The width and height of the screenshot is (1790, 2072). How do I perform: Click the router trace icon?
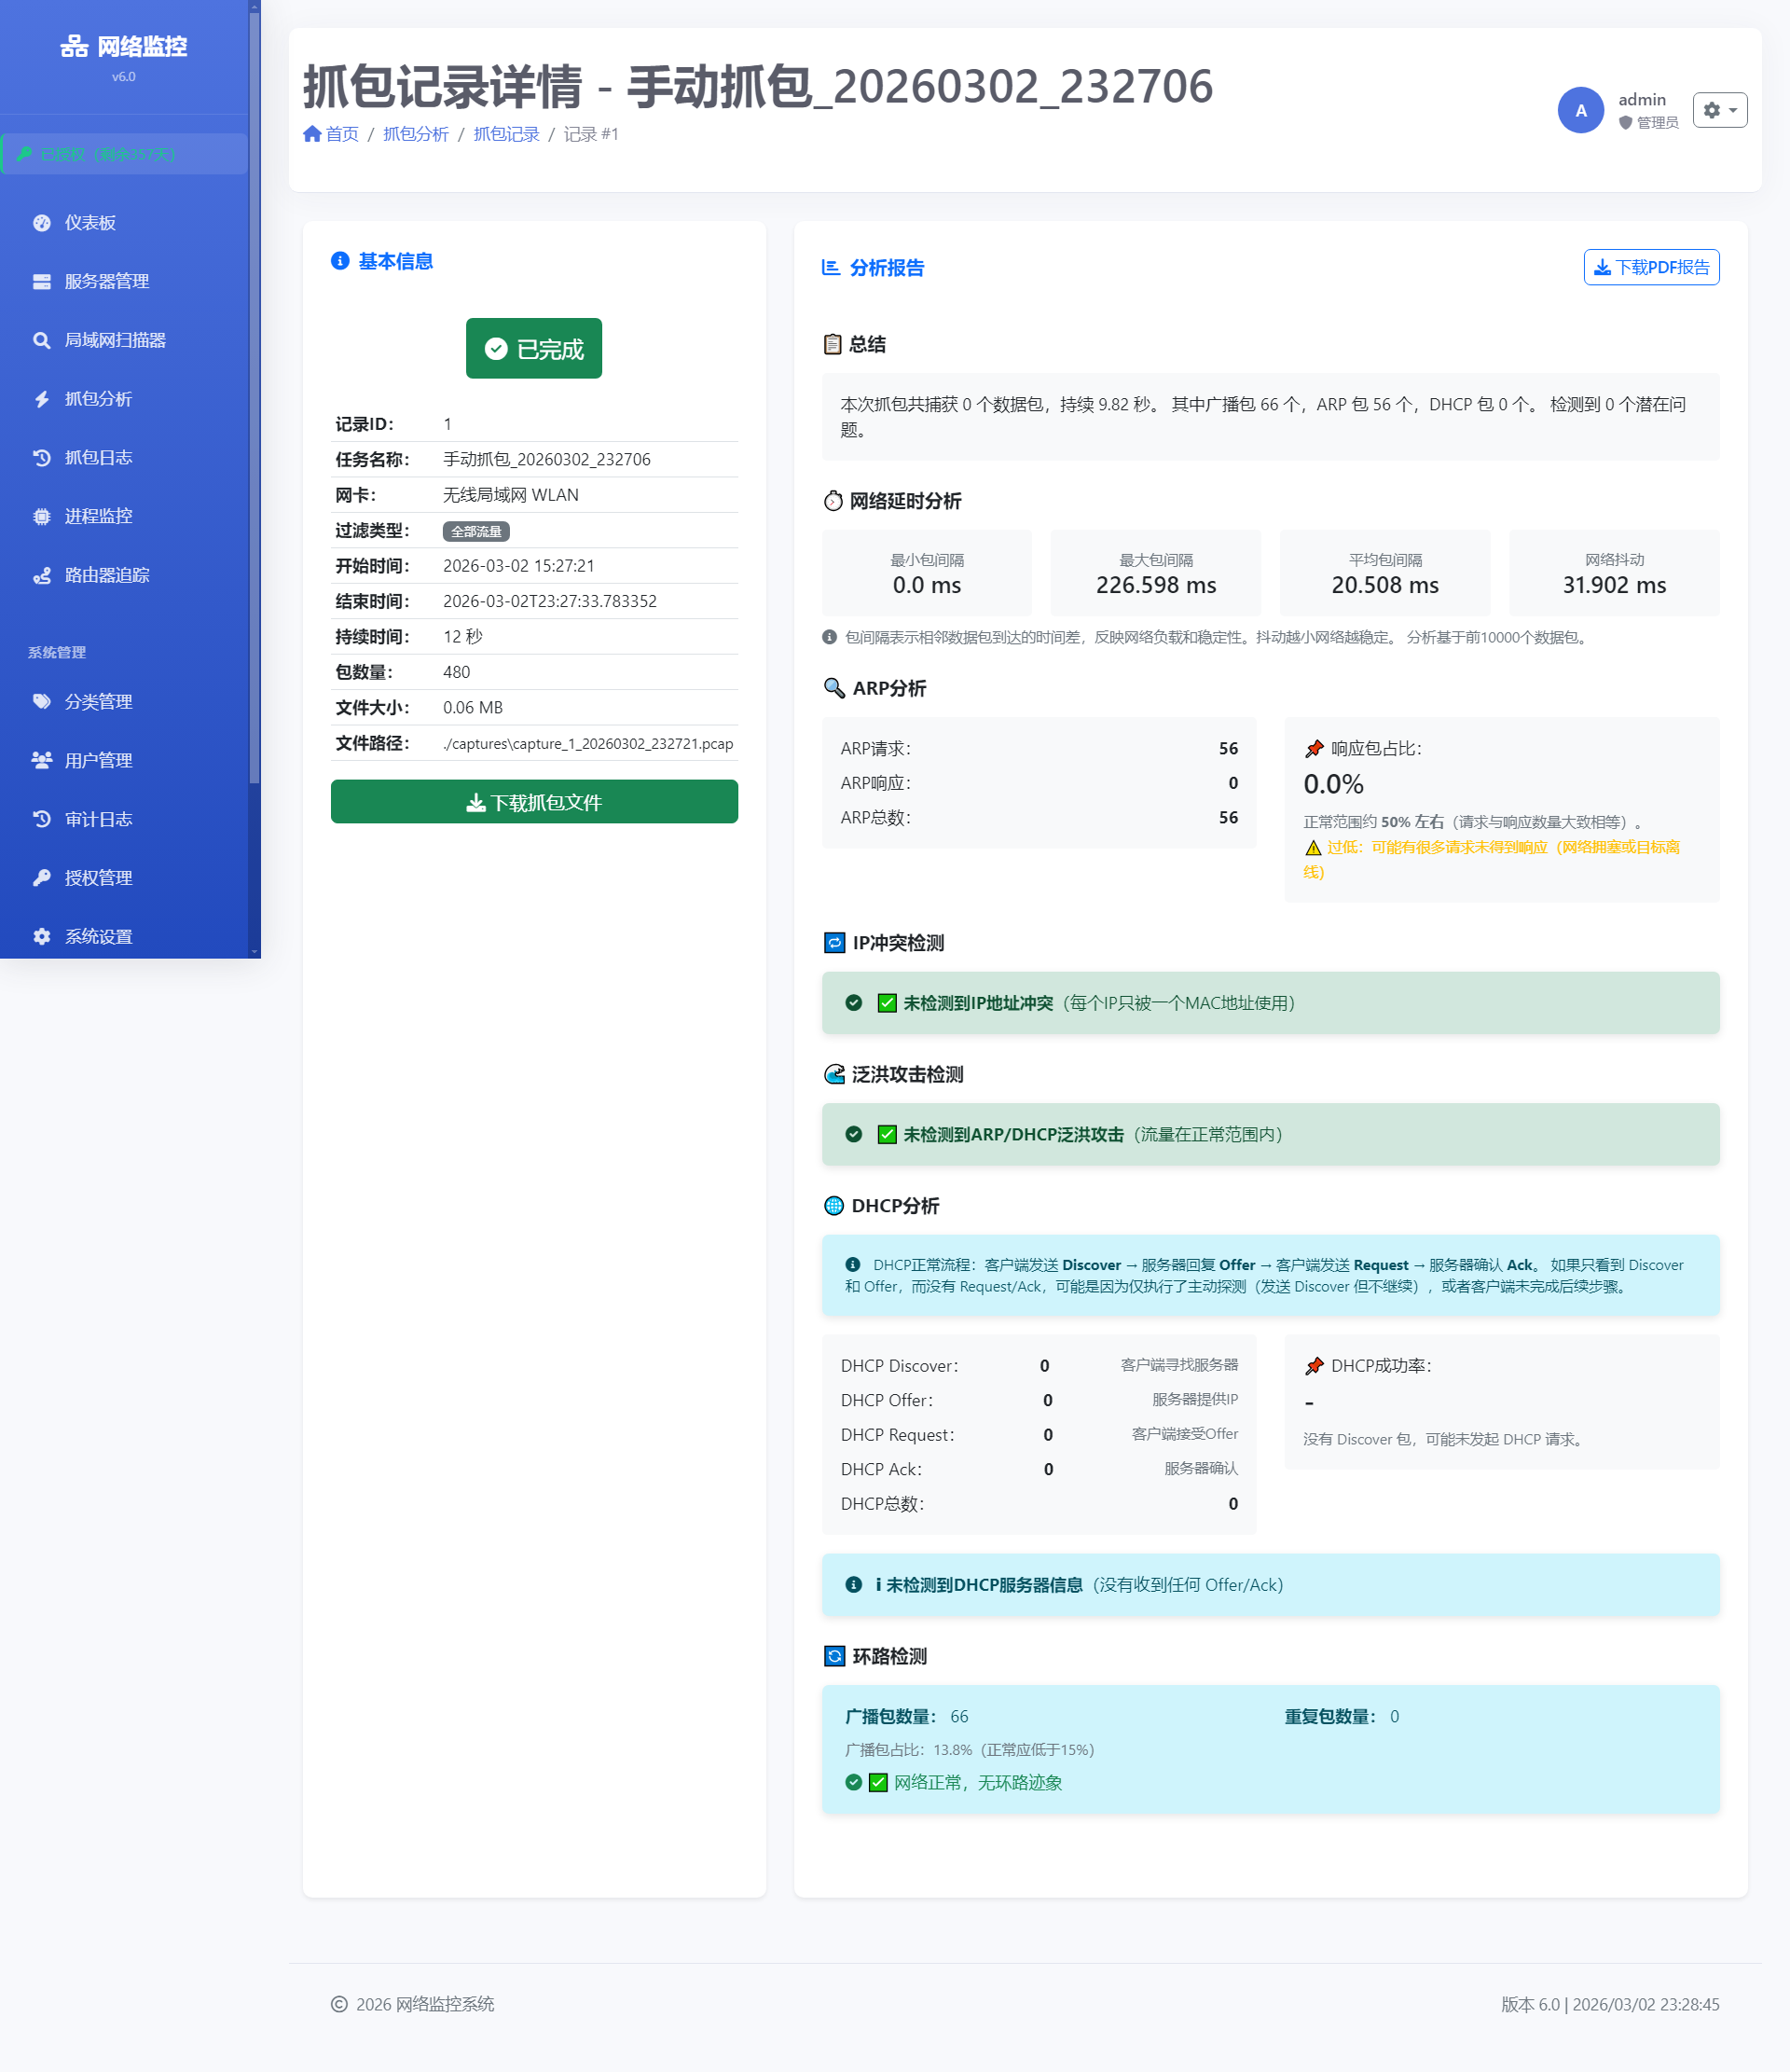click(x=41, y=576)
